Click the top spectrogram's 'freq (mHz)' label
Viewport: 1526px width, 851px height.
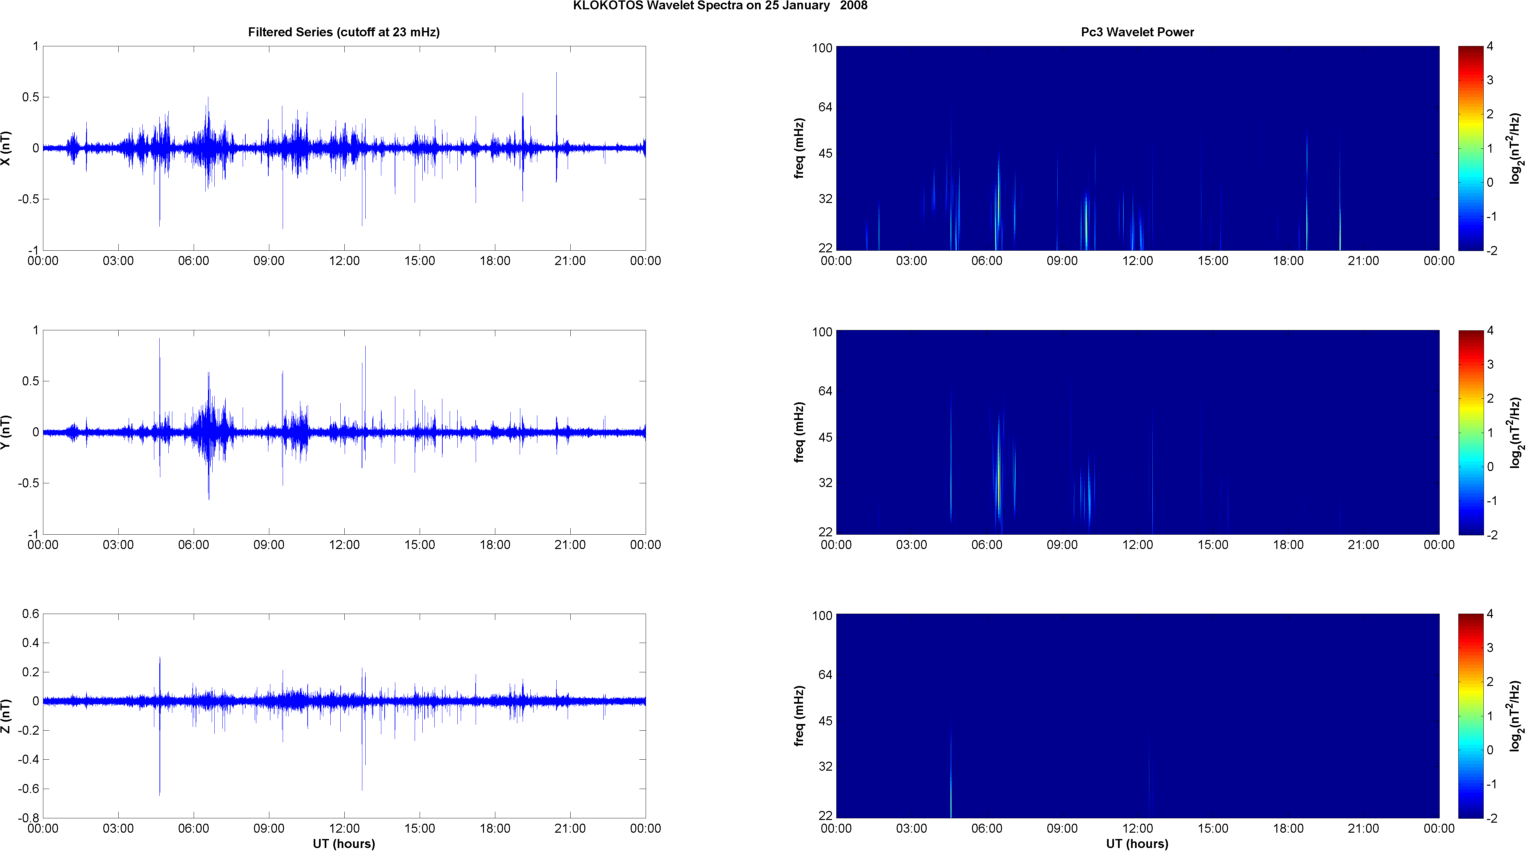point(800,148)
